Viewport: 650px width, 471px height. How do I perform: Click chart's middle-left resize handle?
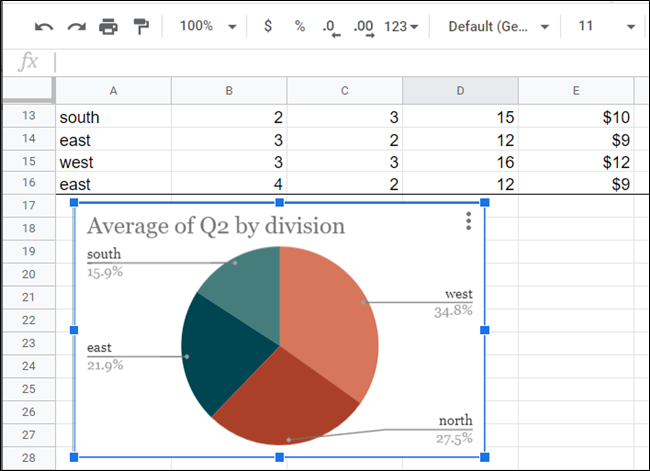pos(74,330)
